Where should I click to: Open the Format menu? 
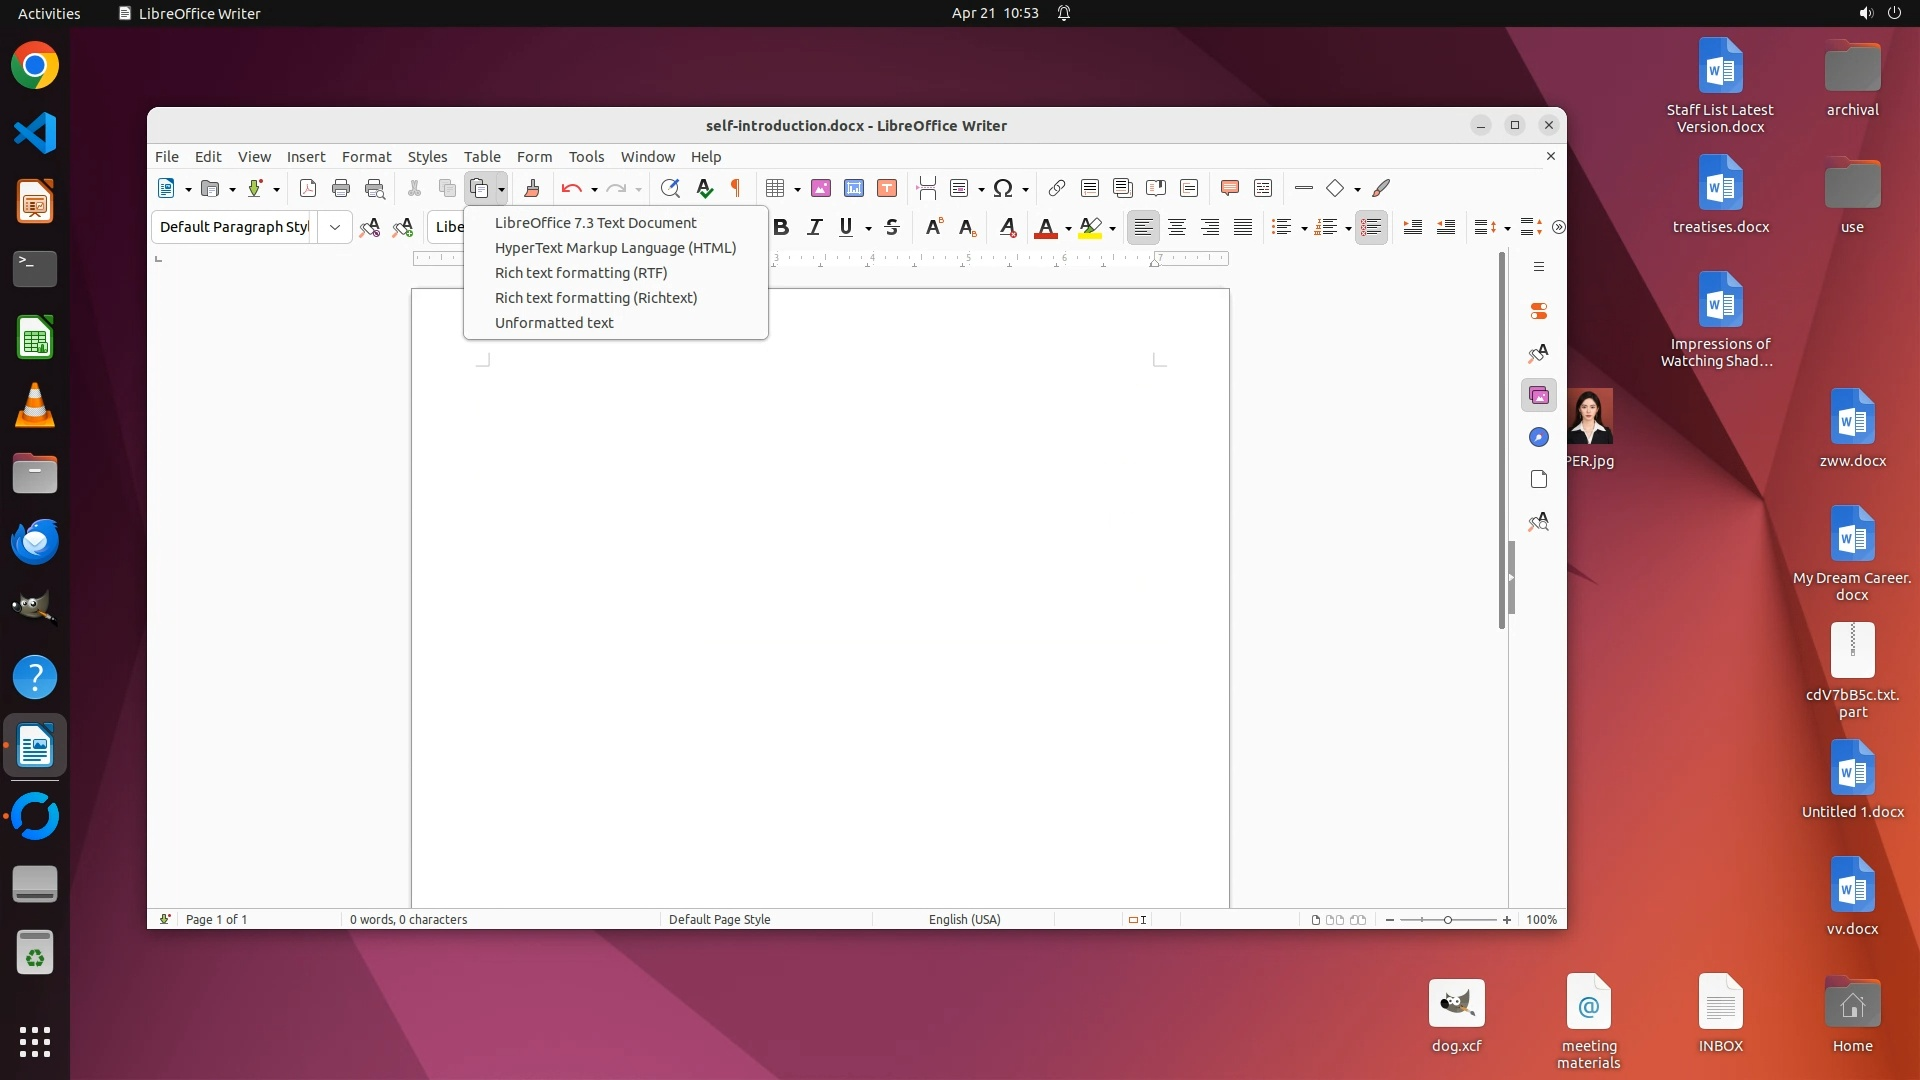point(366,157)
